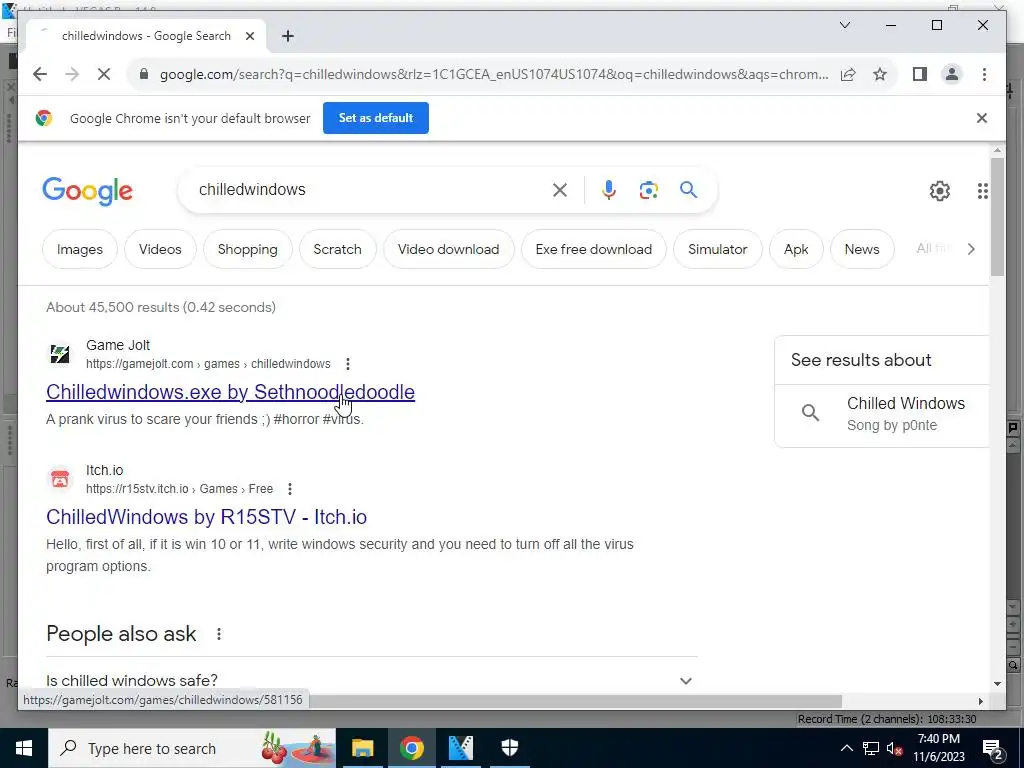Open the muted volume tray icon
1024x768 pixels.
click(895, 748)
